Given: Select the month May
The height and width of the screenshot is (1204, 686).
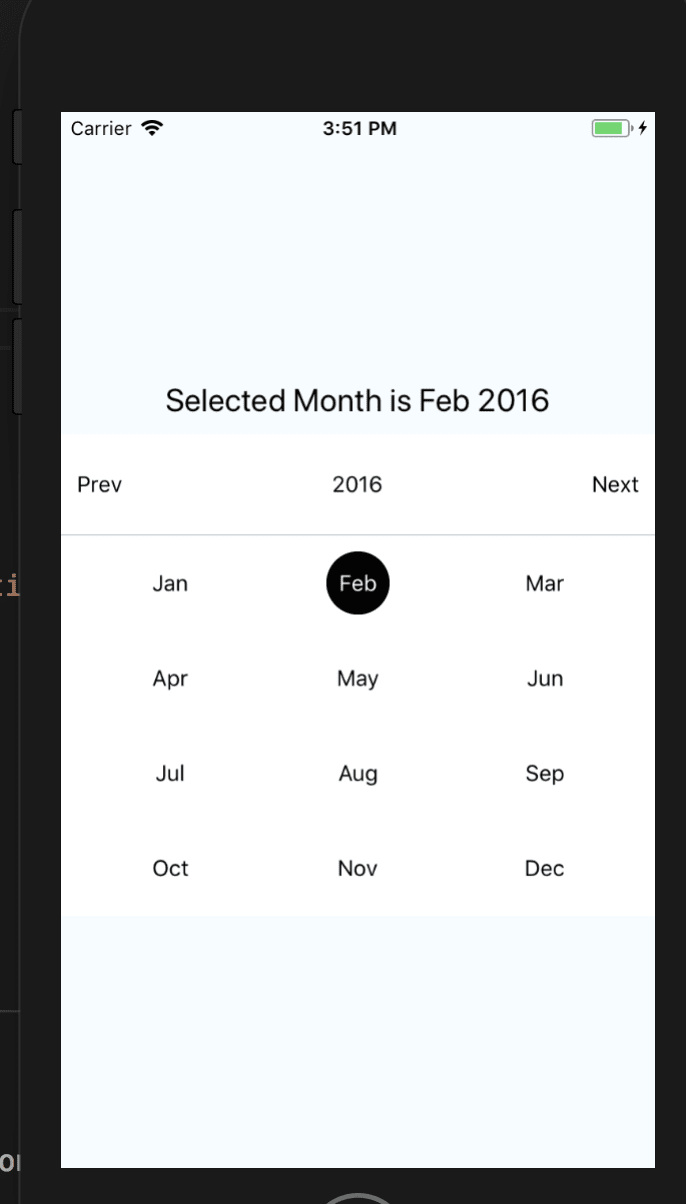Looking at the screenshot, I should pyautogui.click(x=358, y=678).
